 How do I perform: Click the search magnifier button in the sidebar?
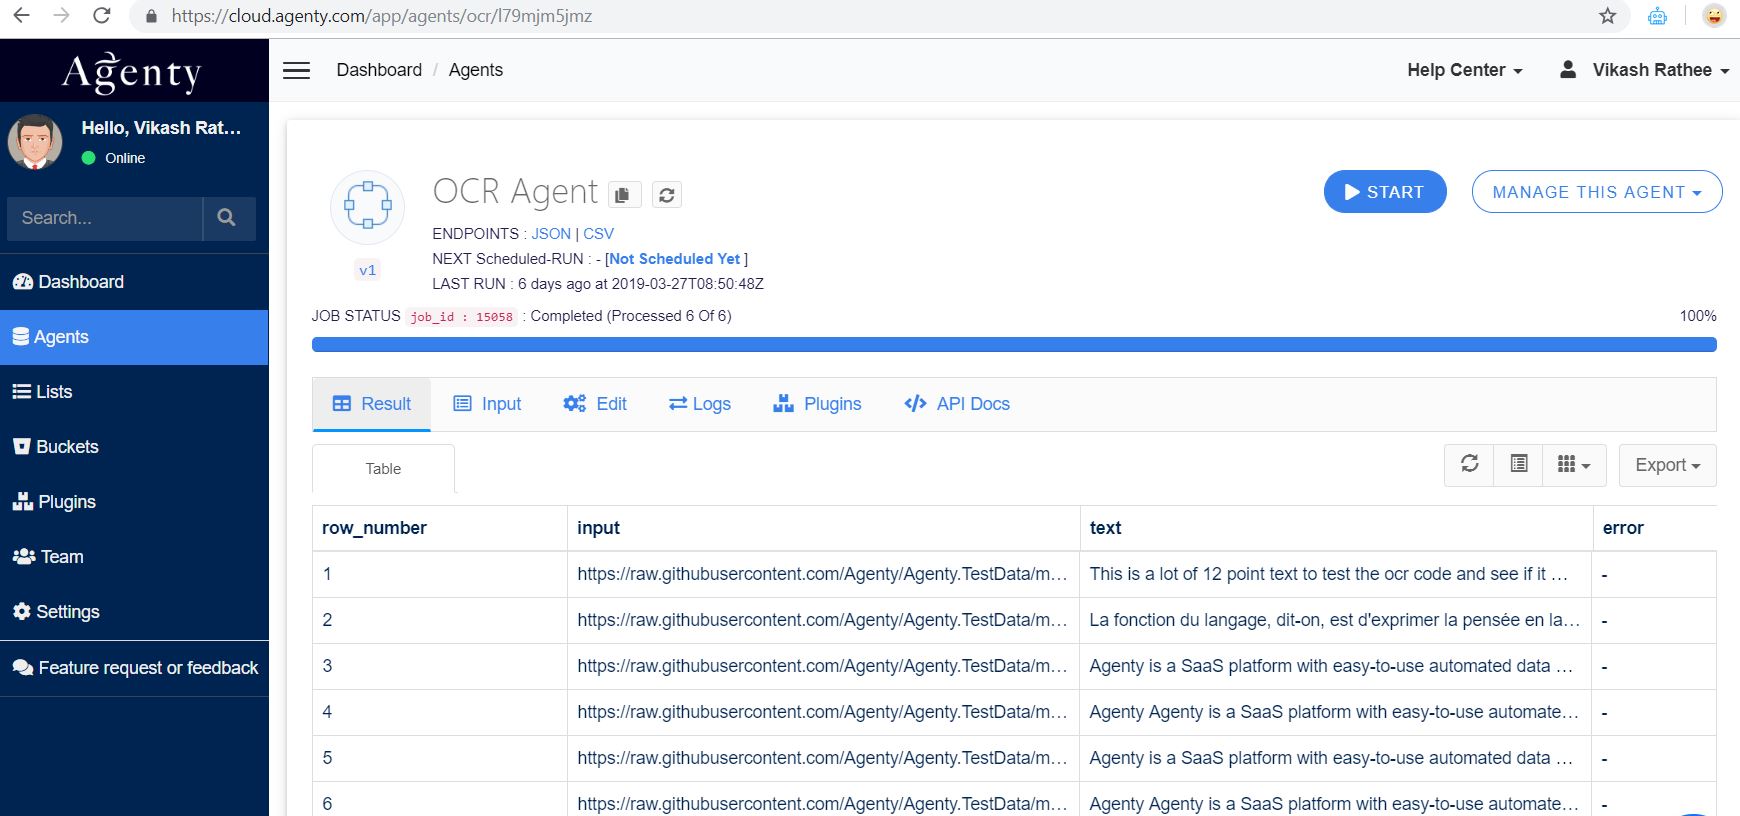pyautogui.click(x=228, y=218)
